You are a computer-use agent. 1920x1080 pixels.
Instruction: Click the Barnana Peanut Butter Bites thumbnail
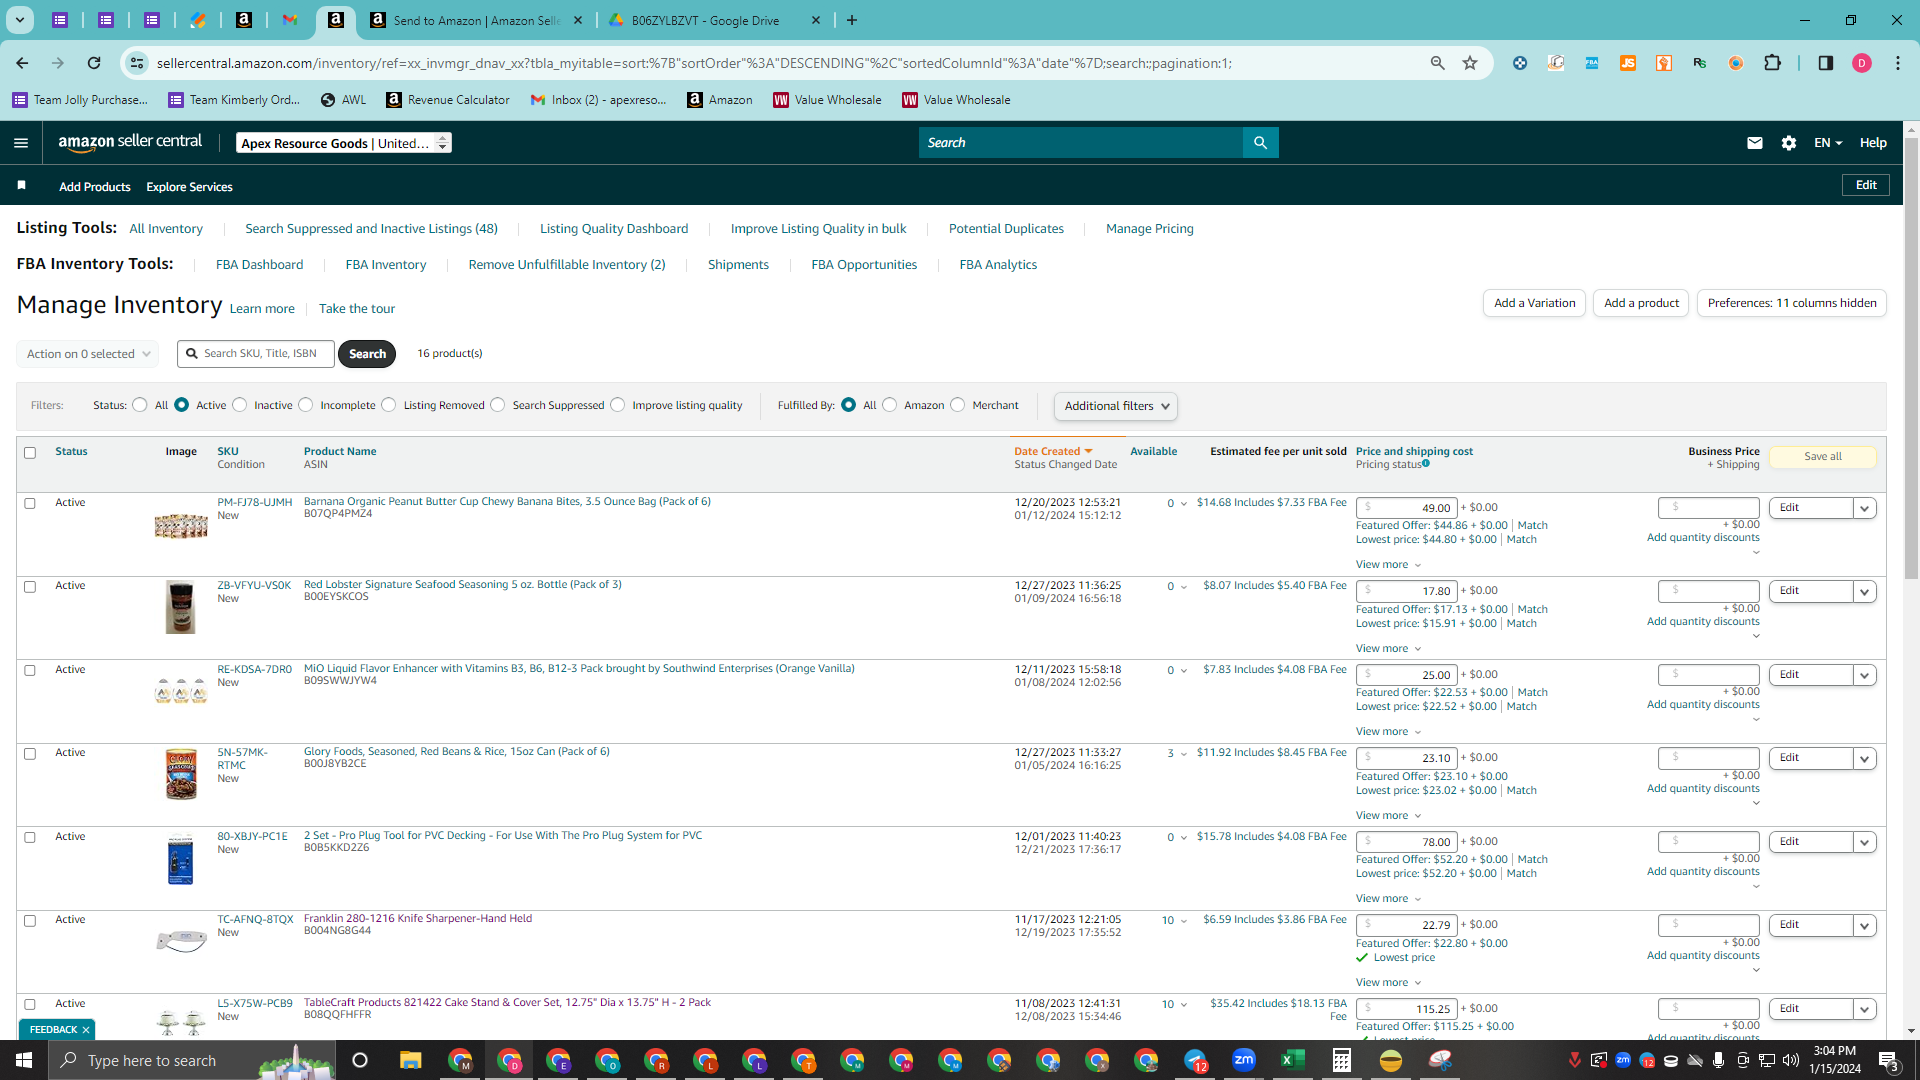tap(181, 524)
